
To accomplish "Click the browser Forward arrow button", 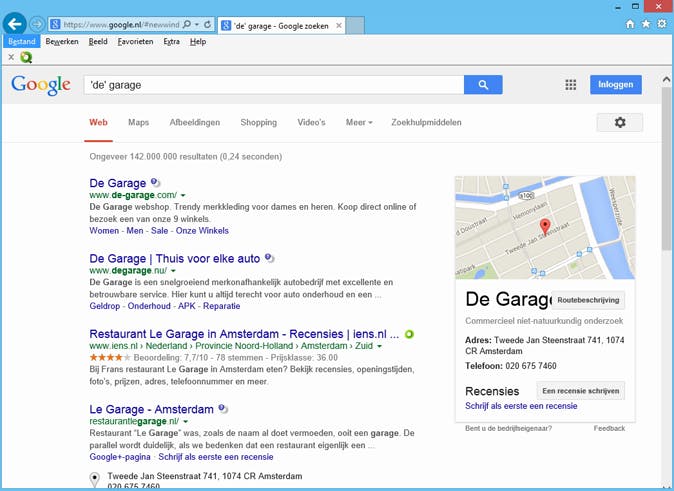I will pyautogui.click(x=37, y=24).
